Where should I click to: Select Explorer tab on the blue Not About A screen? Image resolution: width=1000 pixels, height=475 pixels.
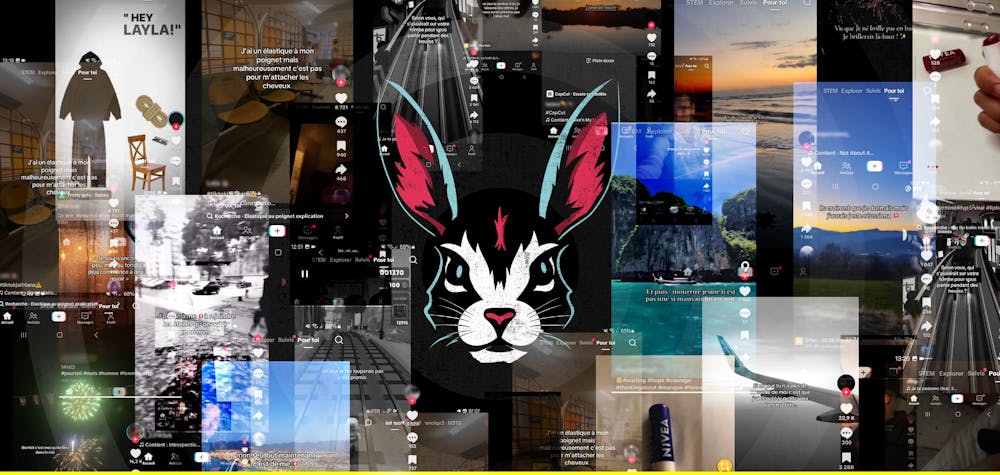pos(851,91)
